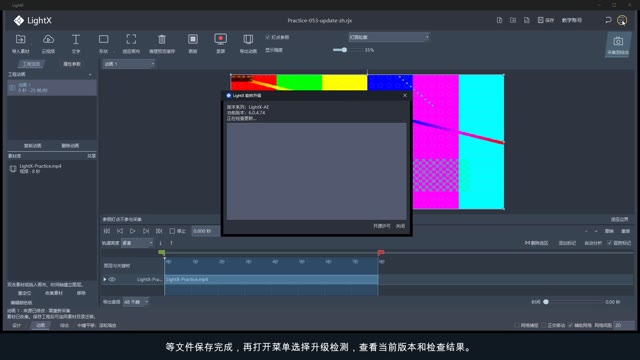
Task: Click the red end marker on timeline
Action: click(381, 253)
